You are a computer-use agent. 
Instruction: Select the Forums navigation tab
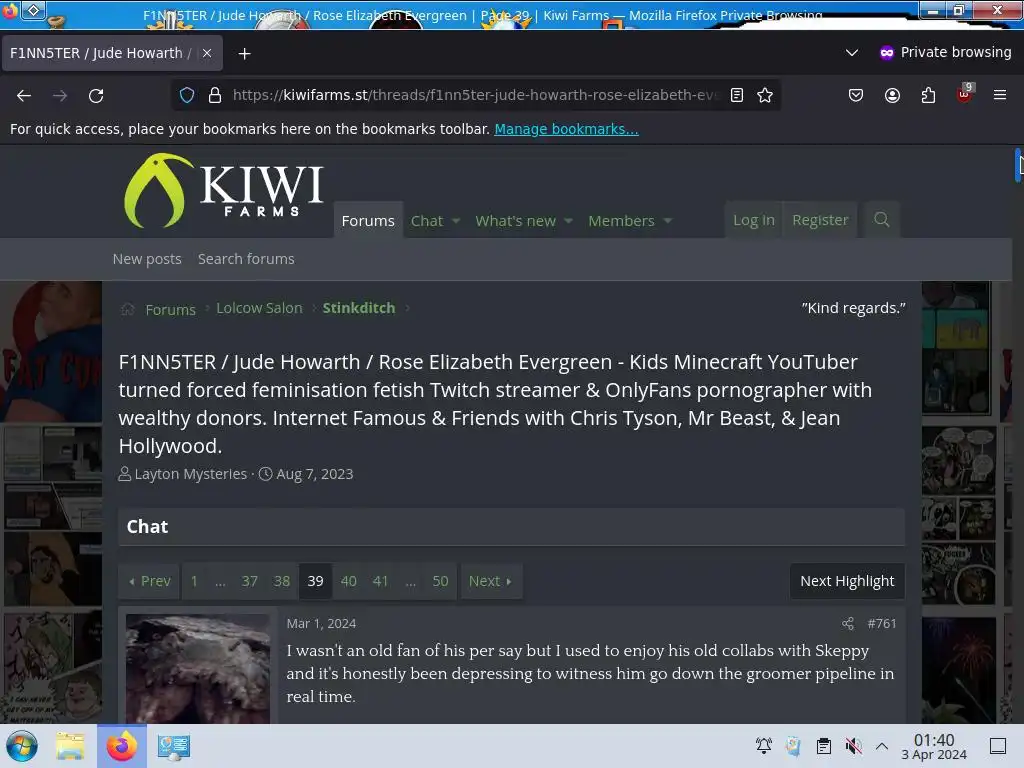tap(368, 221)
